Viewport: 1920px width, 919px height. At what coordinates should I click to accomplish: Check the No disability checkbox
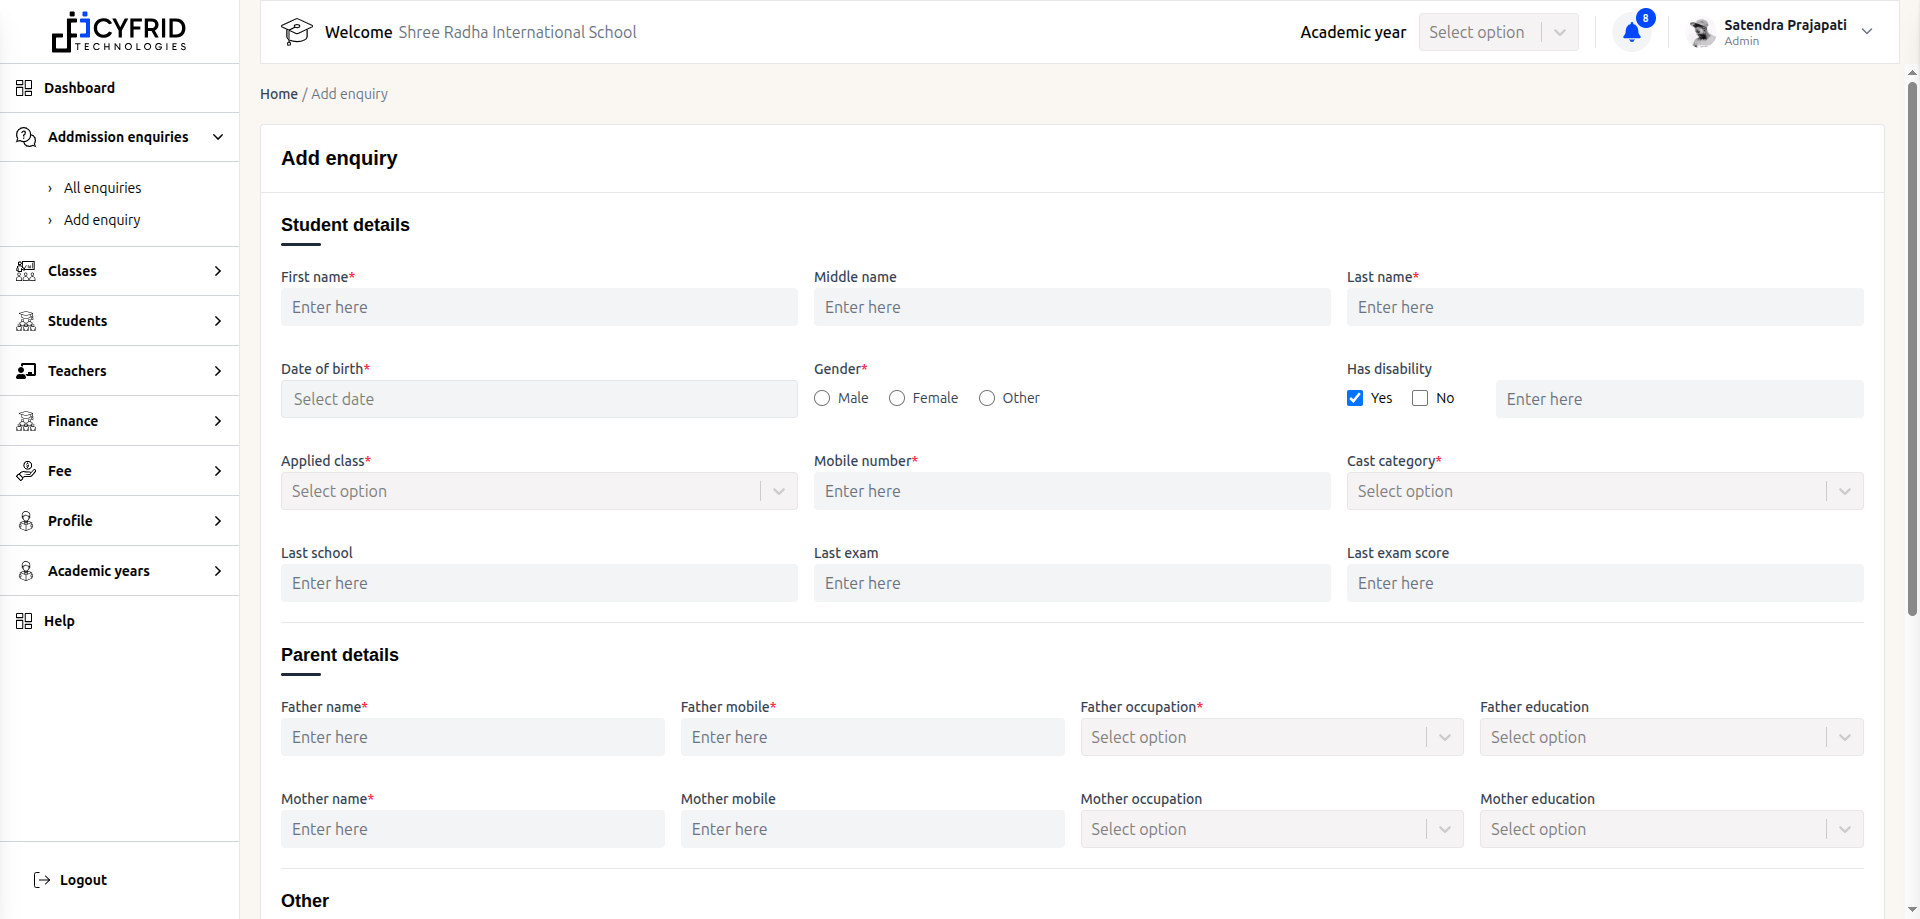1420,398
